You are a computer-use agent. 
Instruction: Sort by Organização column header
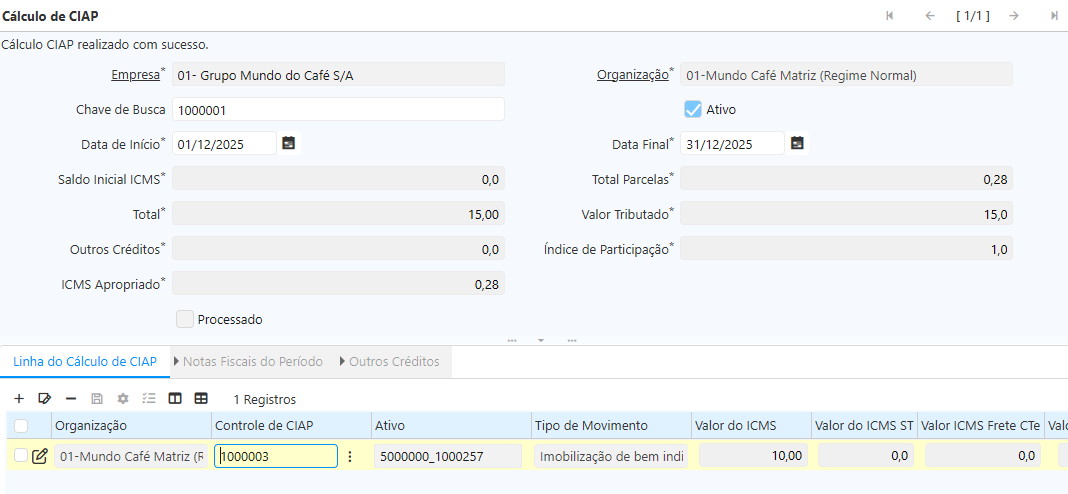pos(131,425)
